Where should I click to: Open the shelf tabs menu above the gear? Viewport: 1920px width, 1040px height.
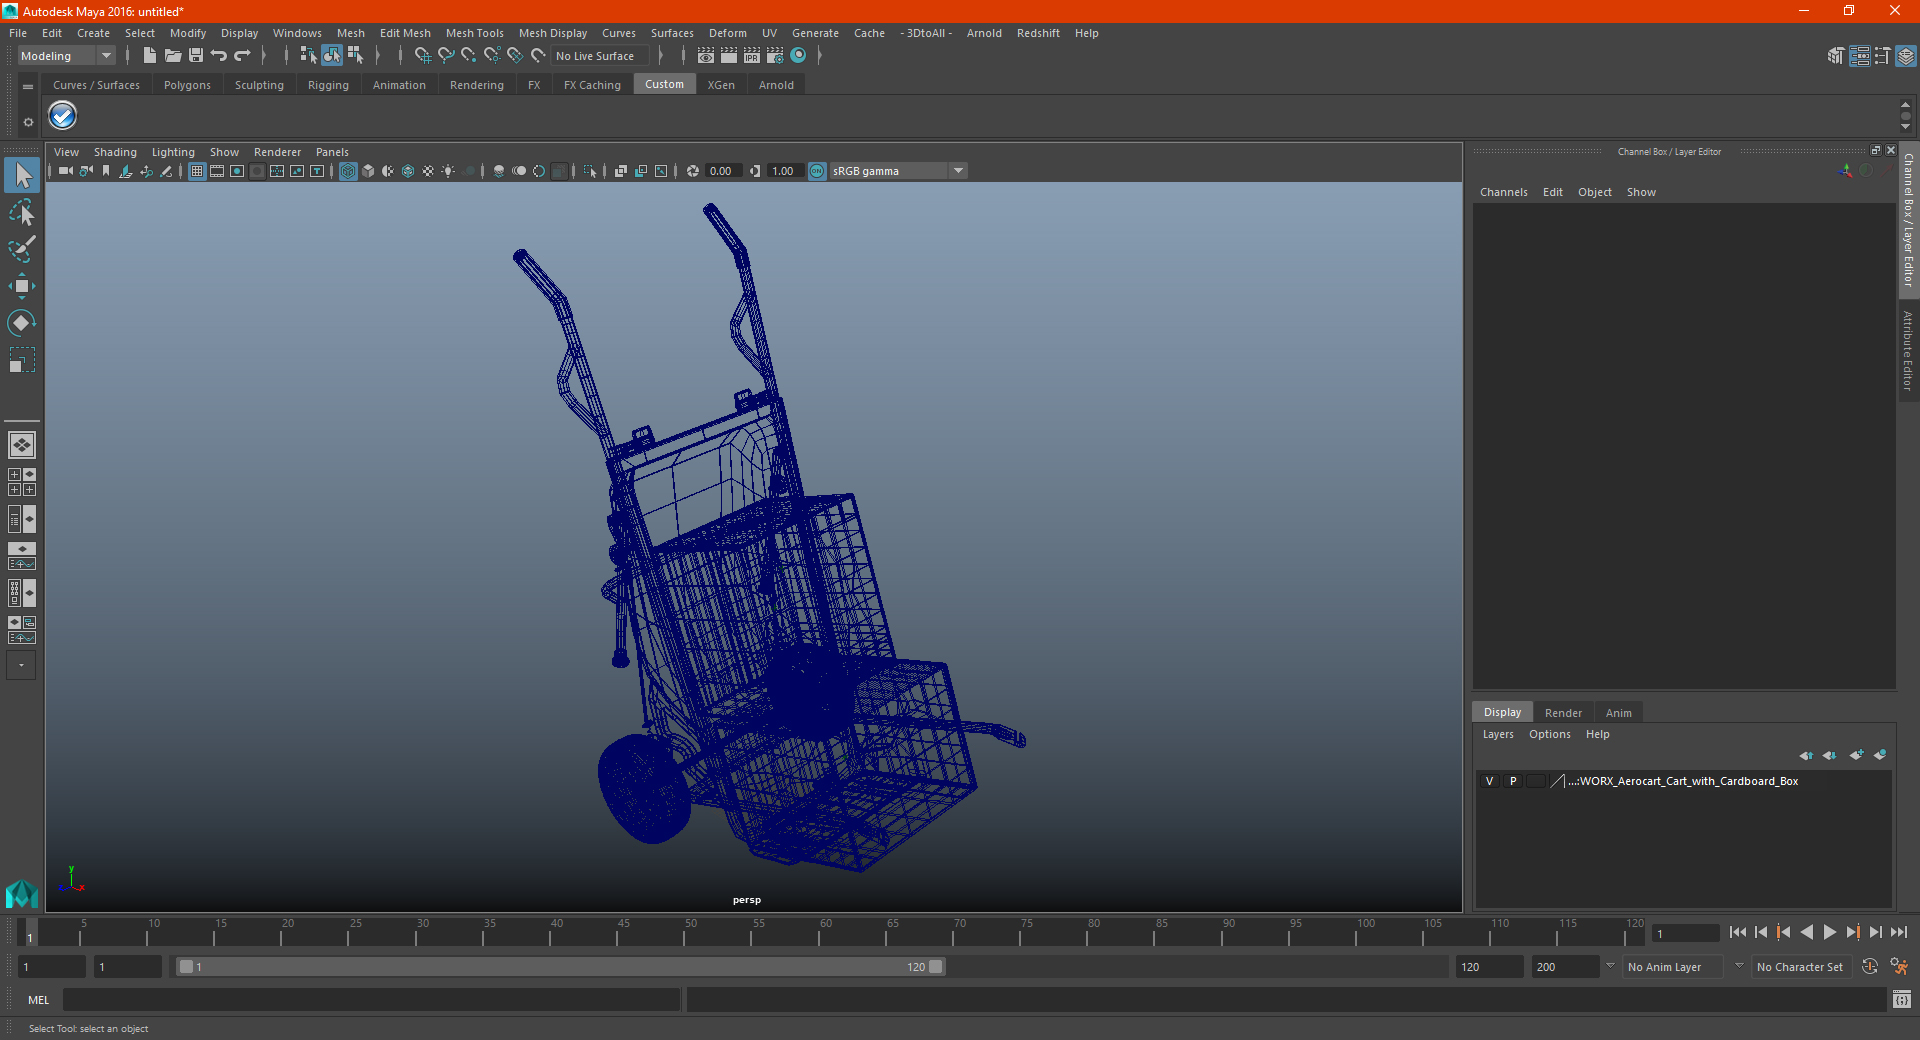28,87
